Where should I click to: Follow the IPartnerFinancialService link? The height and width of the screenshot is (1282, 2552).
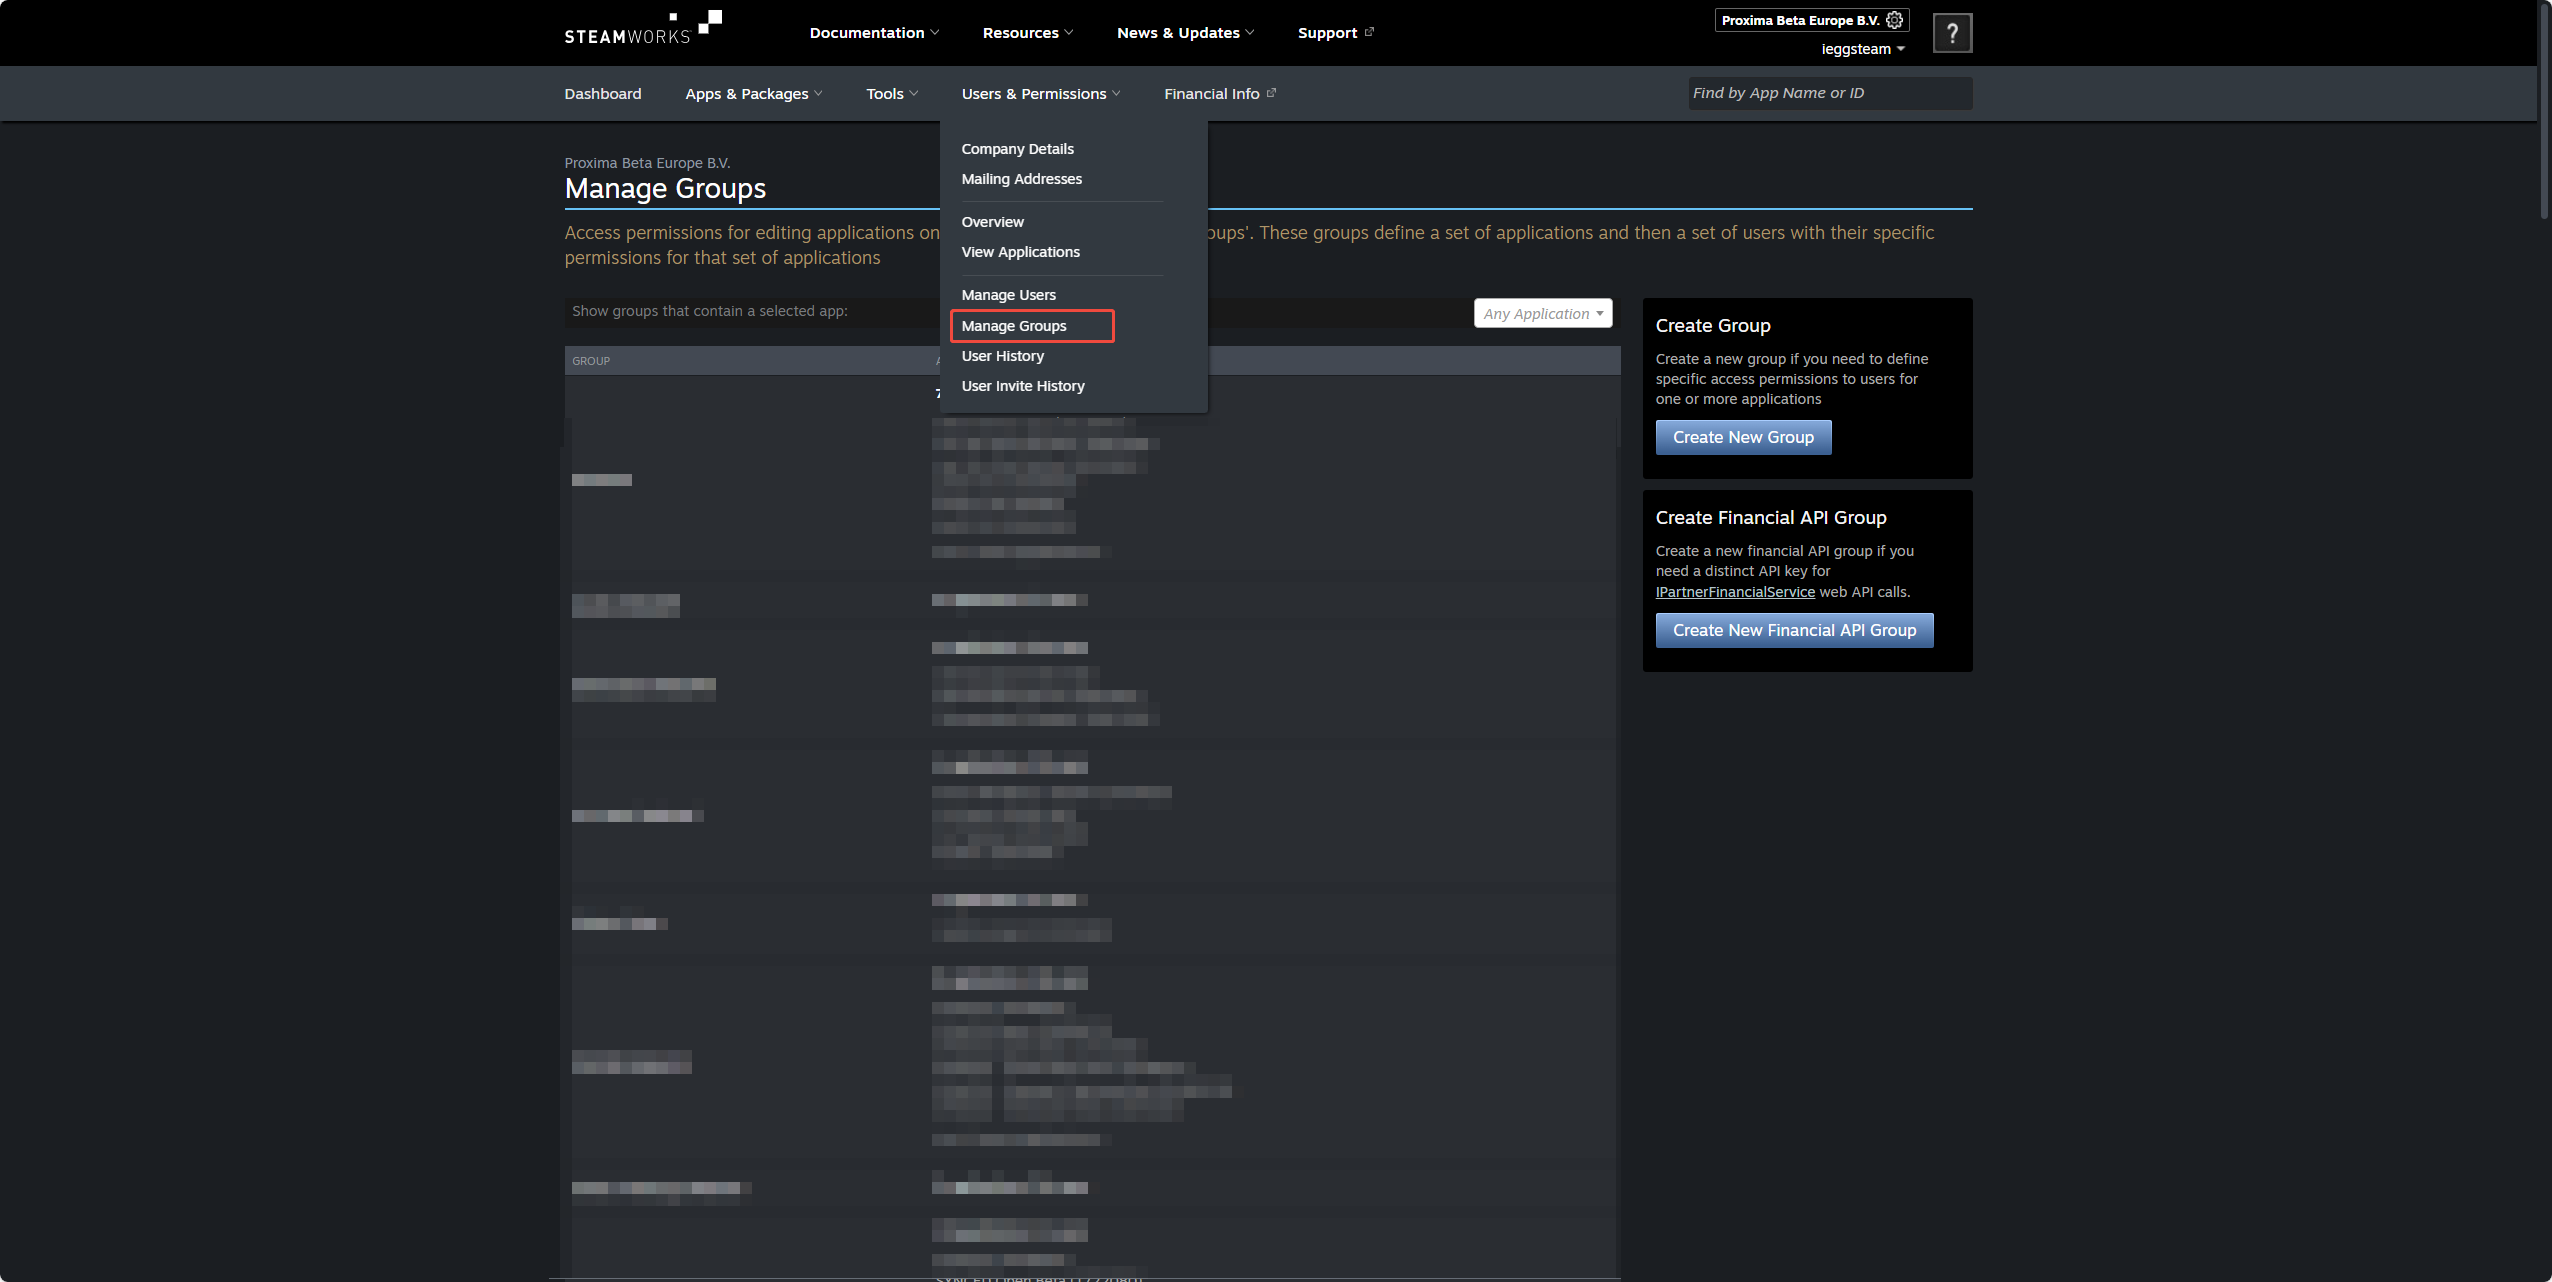[1734, 592]
